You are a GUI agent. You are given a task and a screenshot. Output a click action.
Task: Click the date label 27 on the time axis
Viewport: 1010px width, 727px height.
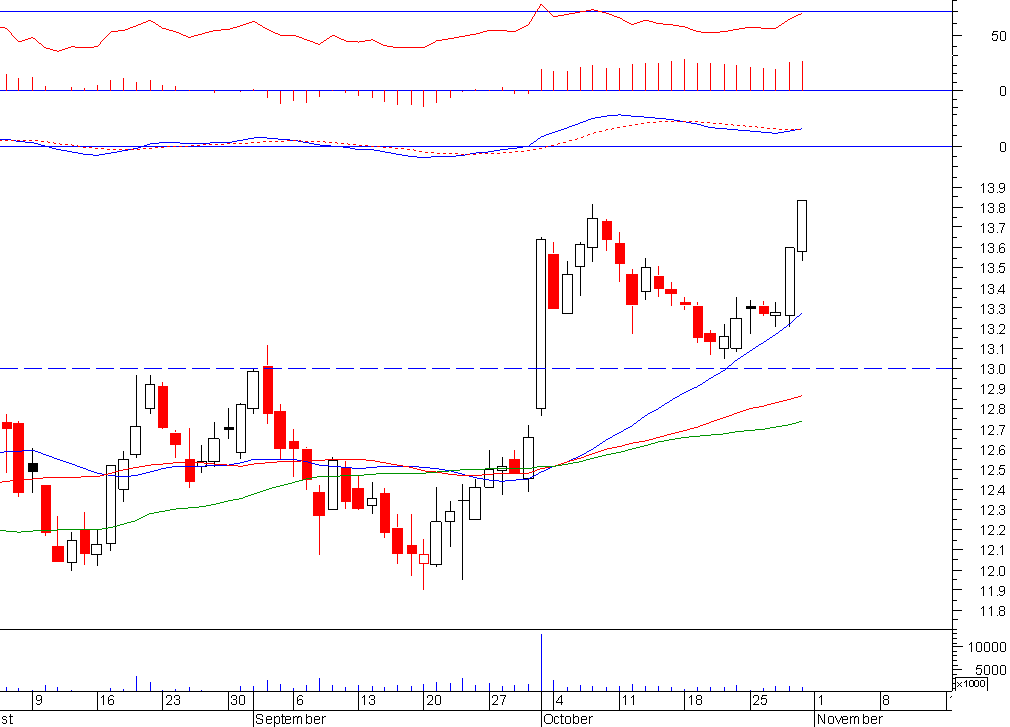[499, 700]
